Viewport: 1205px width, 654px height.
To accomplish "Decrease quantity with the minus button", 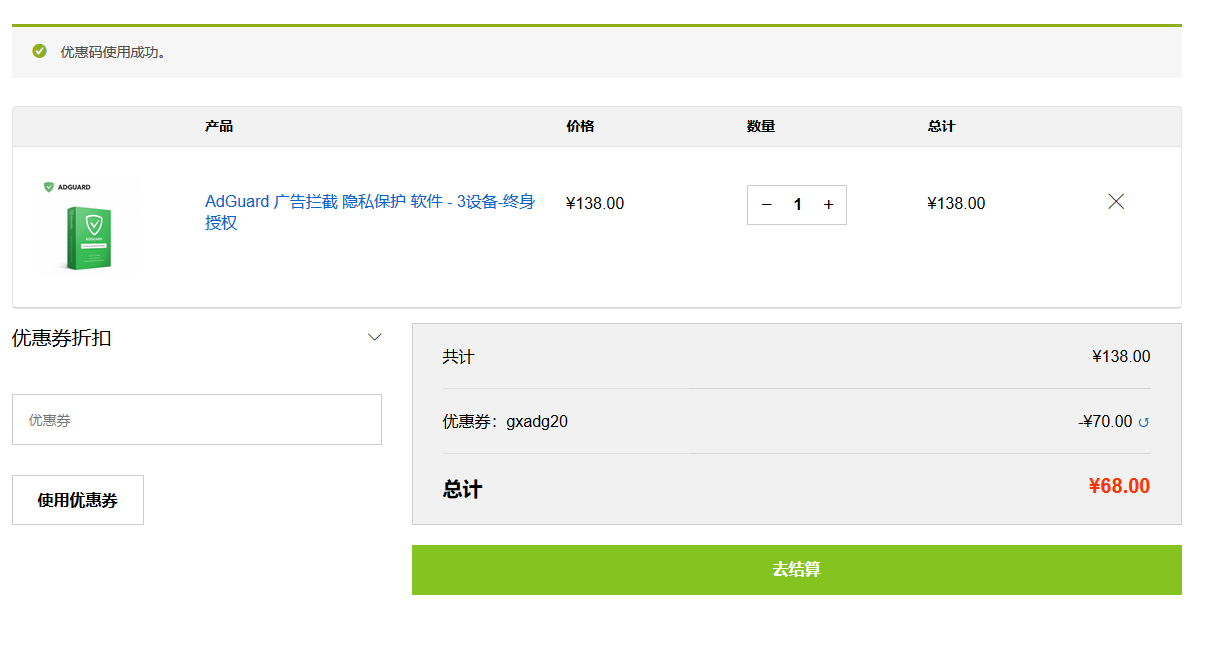I will click(767, 205).
